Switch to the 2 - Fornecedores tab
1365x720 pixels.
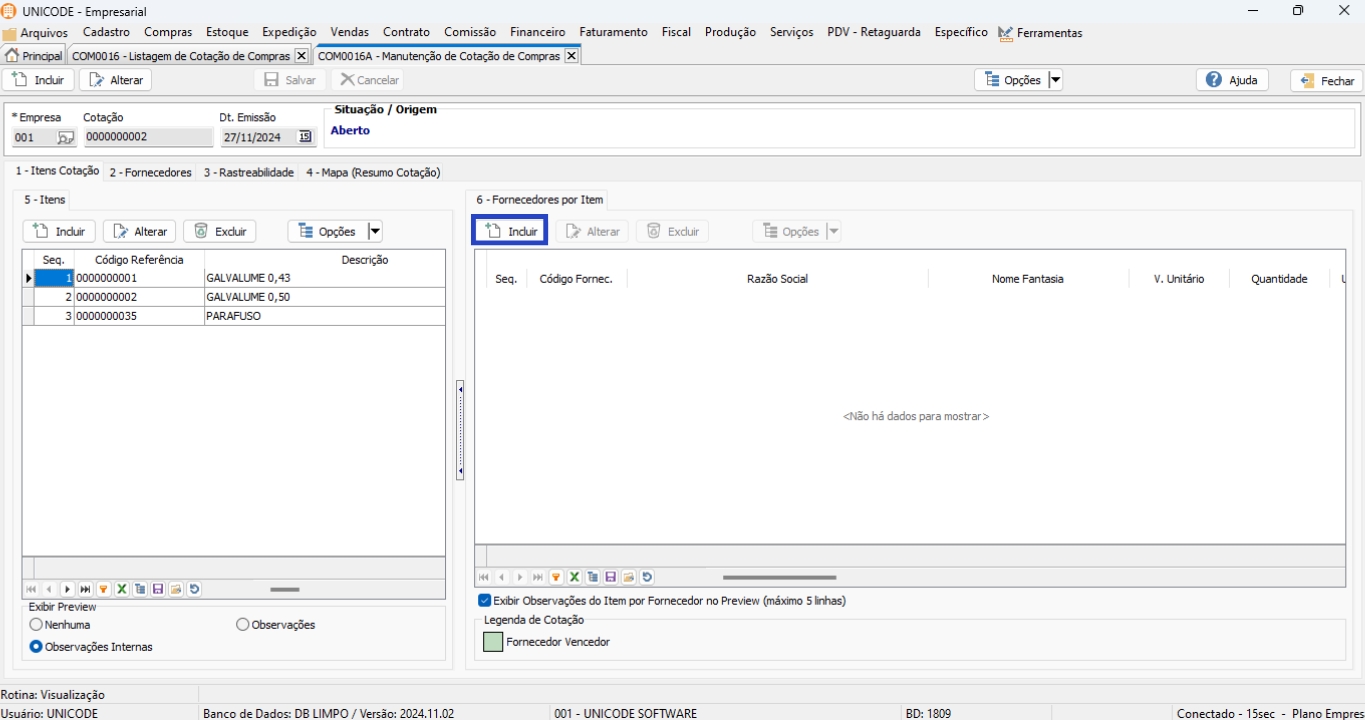150,172
